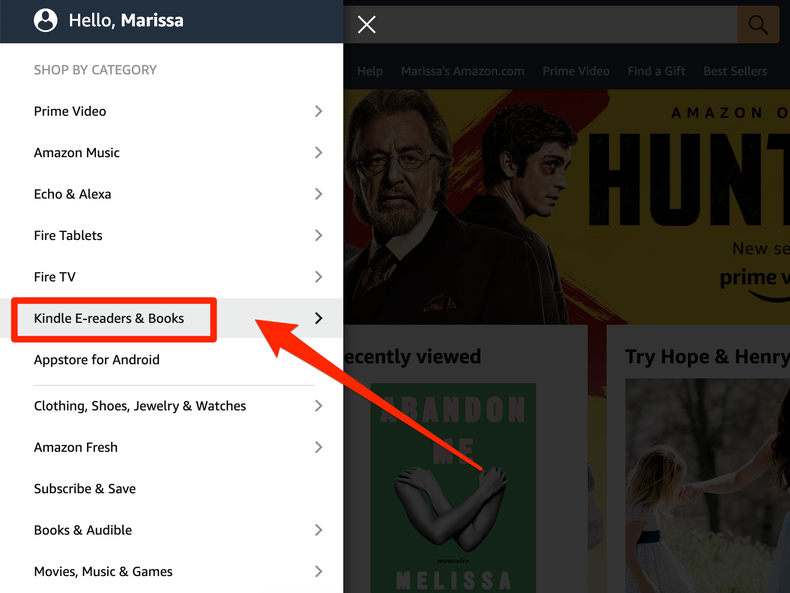This screenshot has width=790, height=593.
Task: Open the Fire Tablets arrow
Action: 318,235
